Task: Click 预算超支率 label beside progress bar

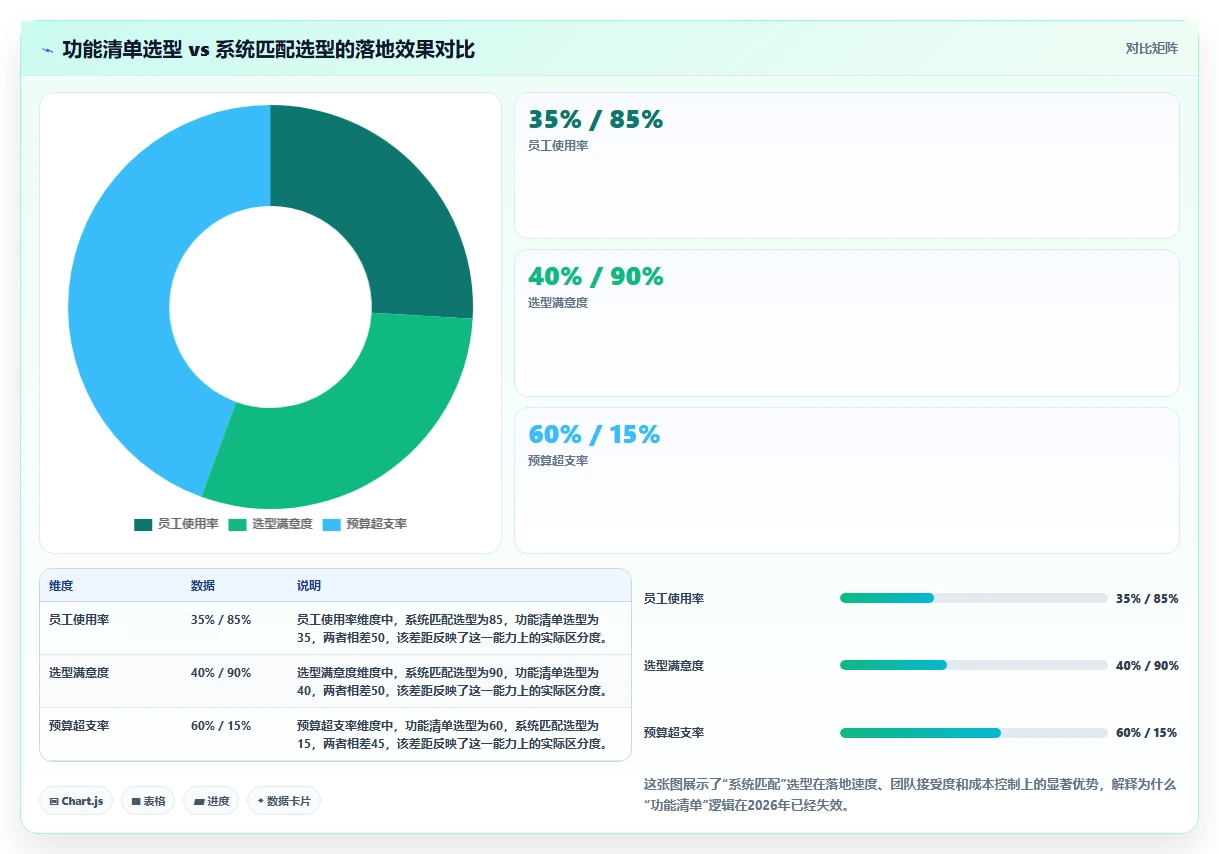Action: (x=674, y=732)
